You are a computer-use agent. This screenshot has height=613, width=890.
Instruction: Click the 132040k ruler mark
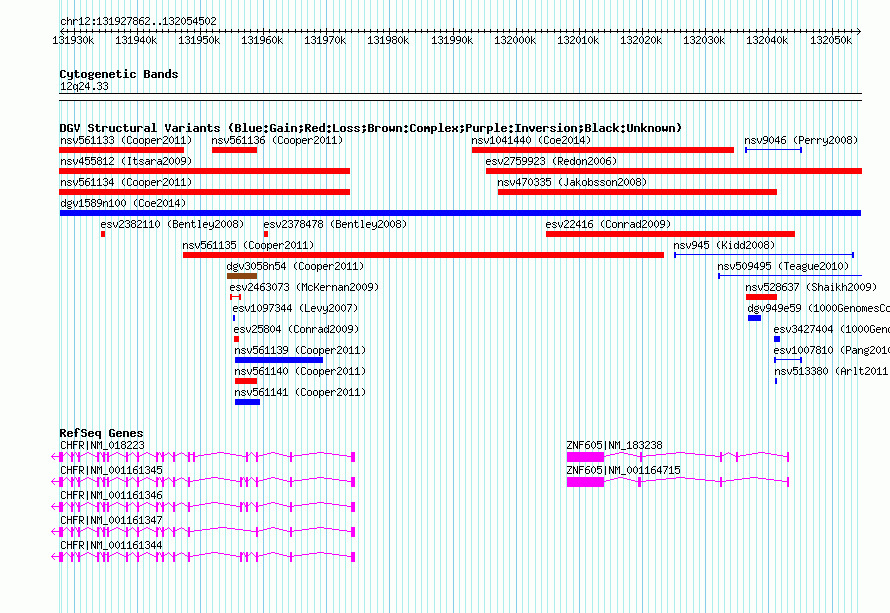[x=767, y=40]
